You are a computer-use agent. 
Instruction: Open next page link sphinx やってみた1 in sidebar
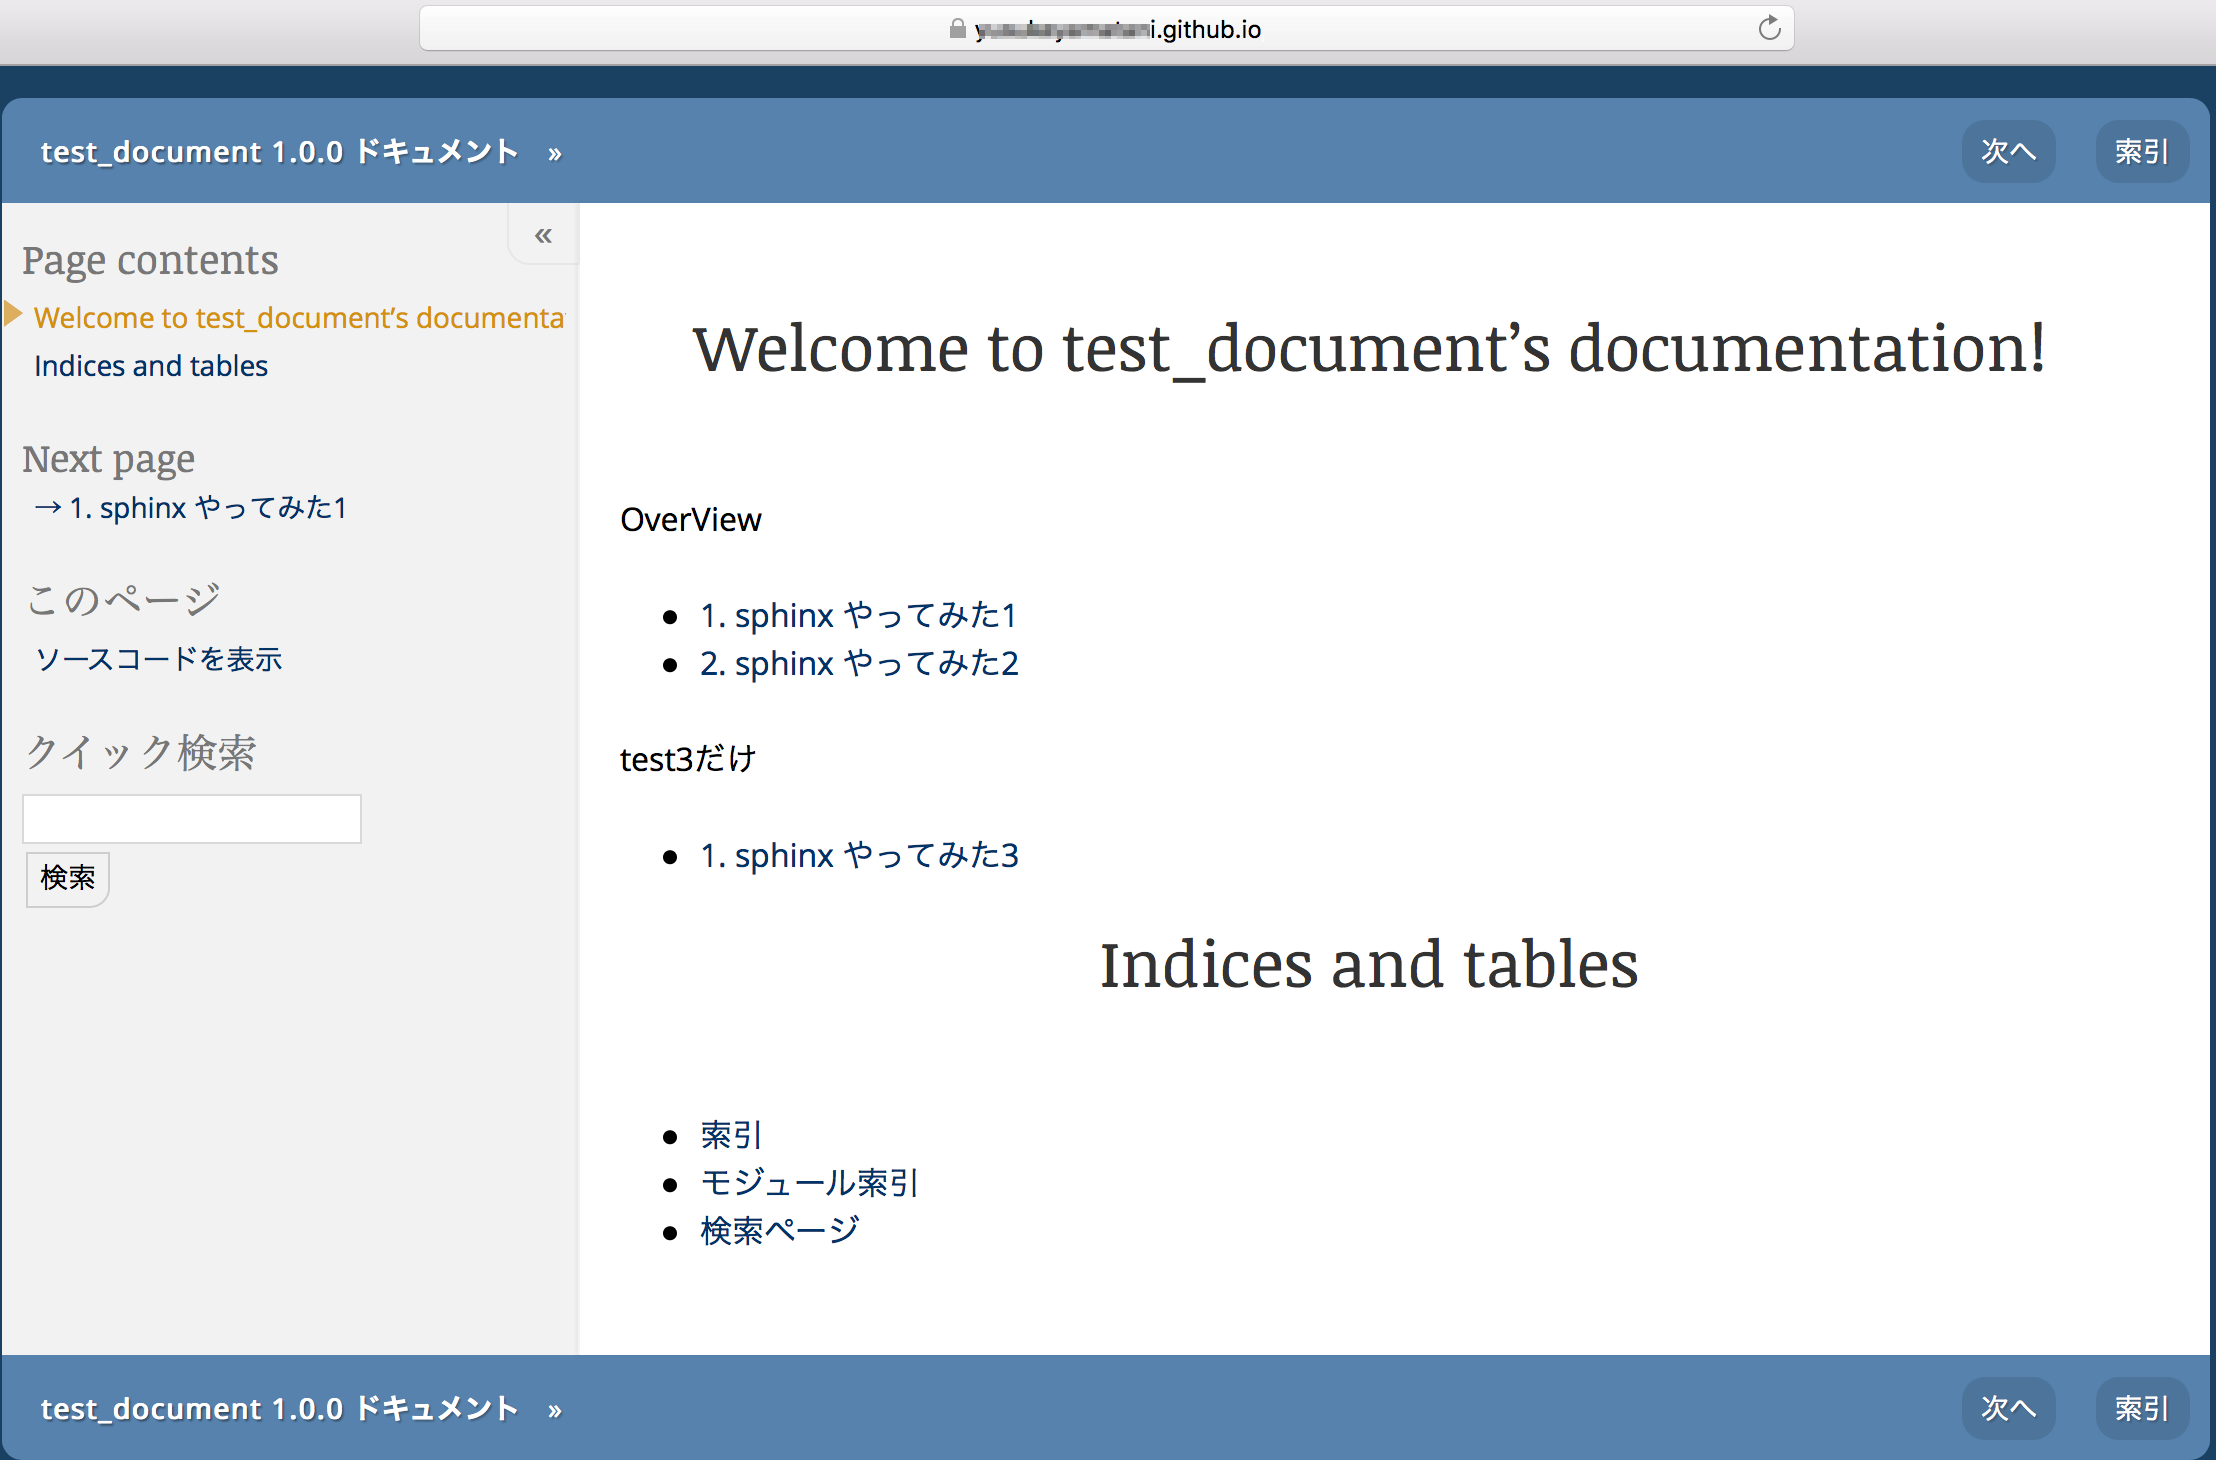click(x=206, y=507)
